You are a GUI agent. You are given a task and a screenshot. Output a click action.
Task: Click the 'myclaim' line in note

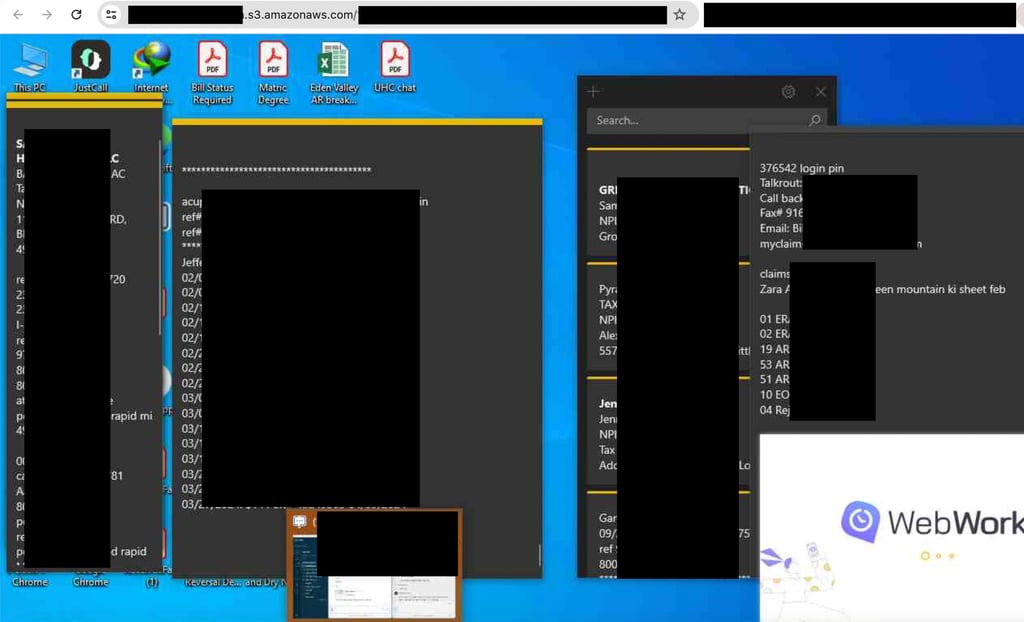[780, 244]
